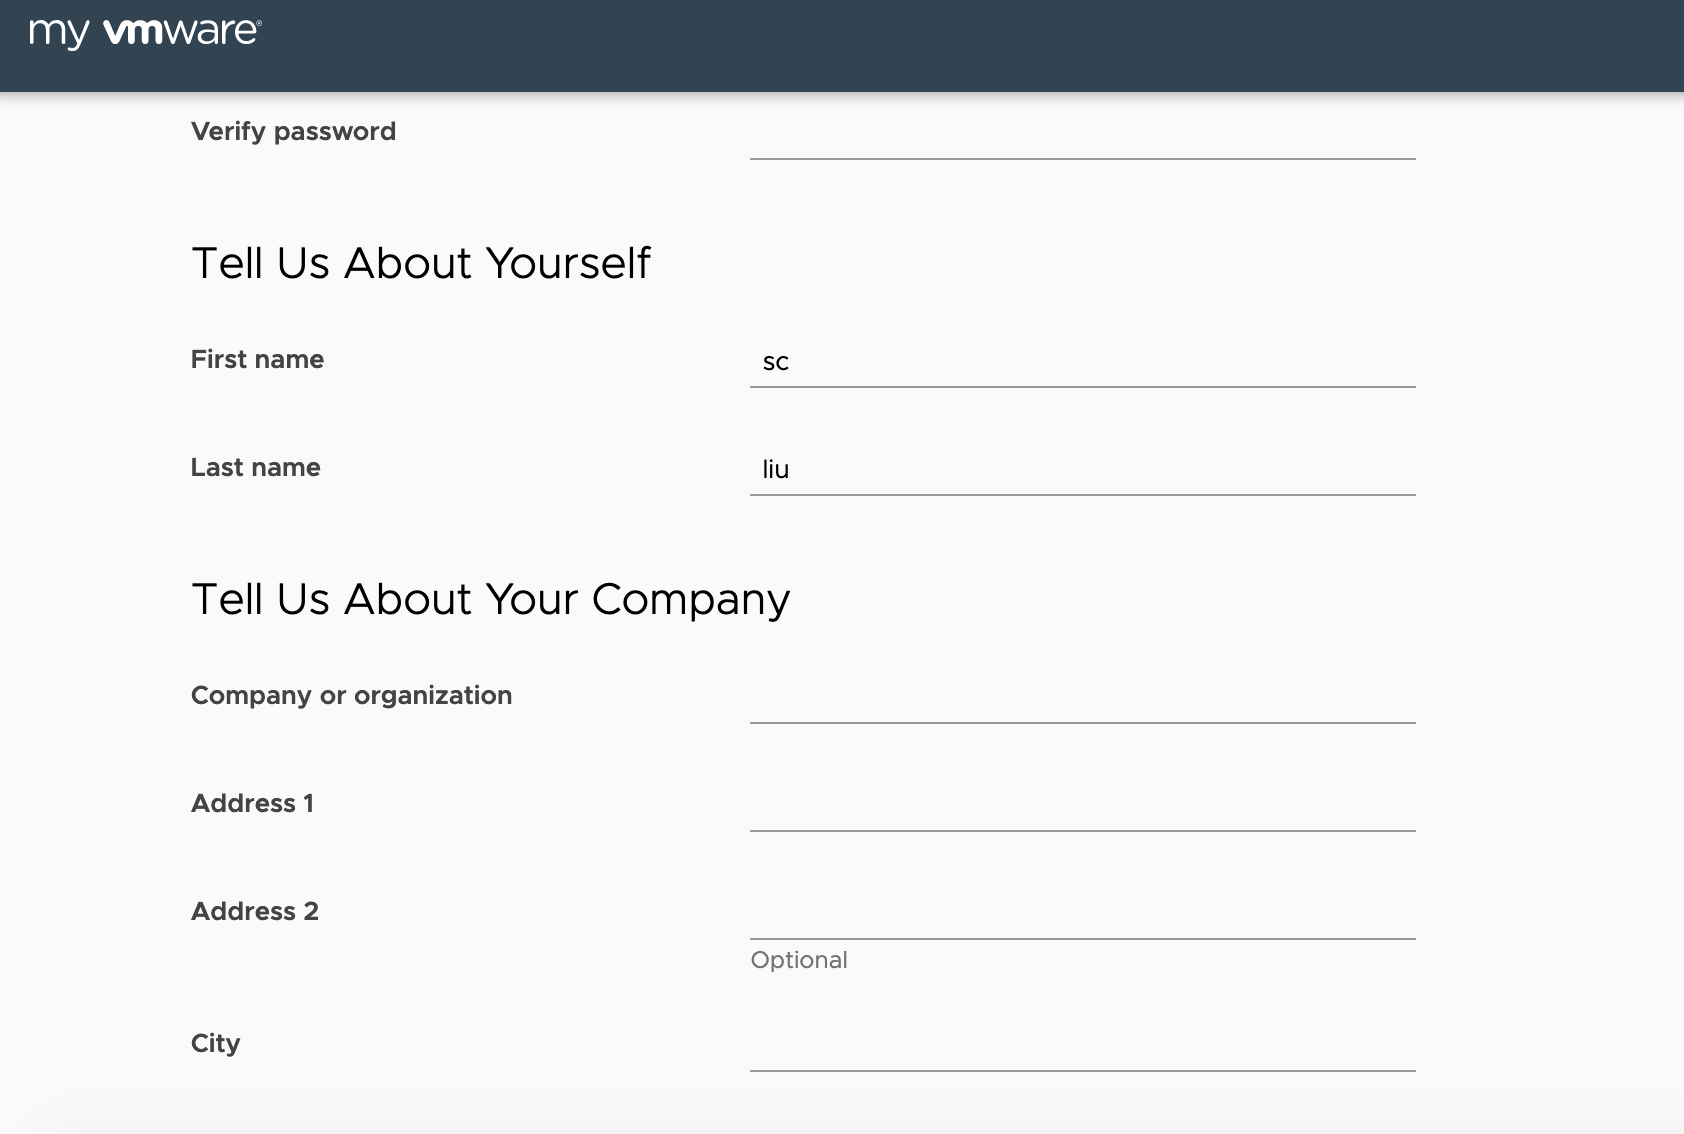Click the 'City' label text
The width and height of the screenshot is (1684, 1134).
[x=215, y=1044]
